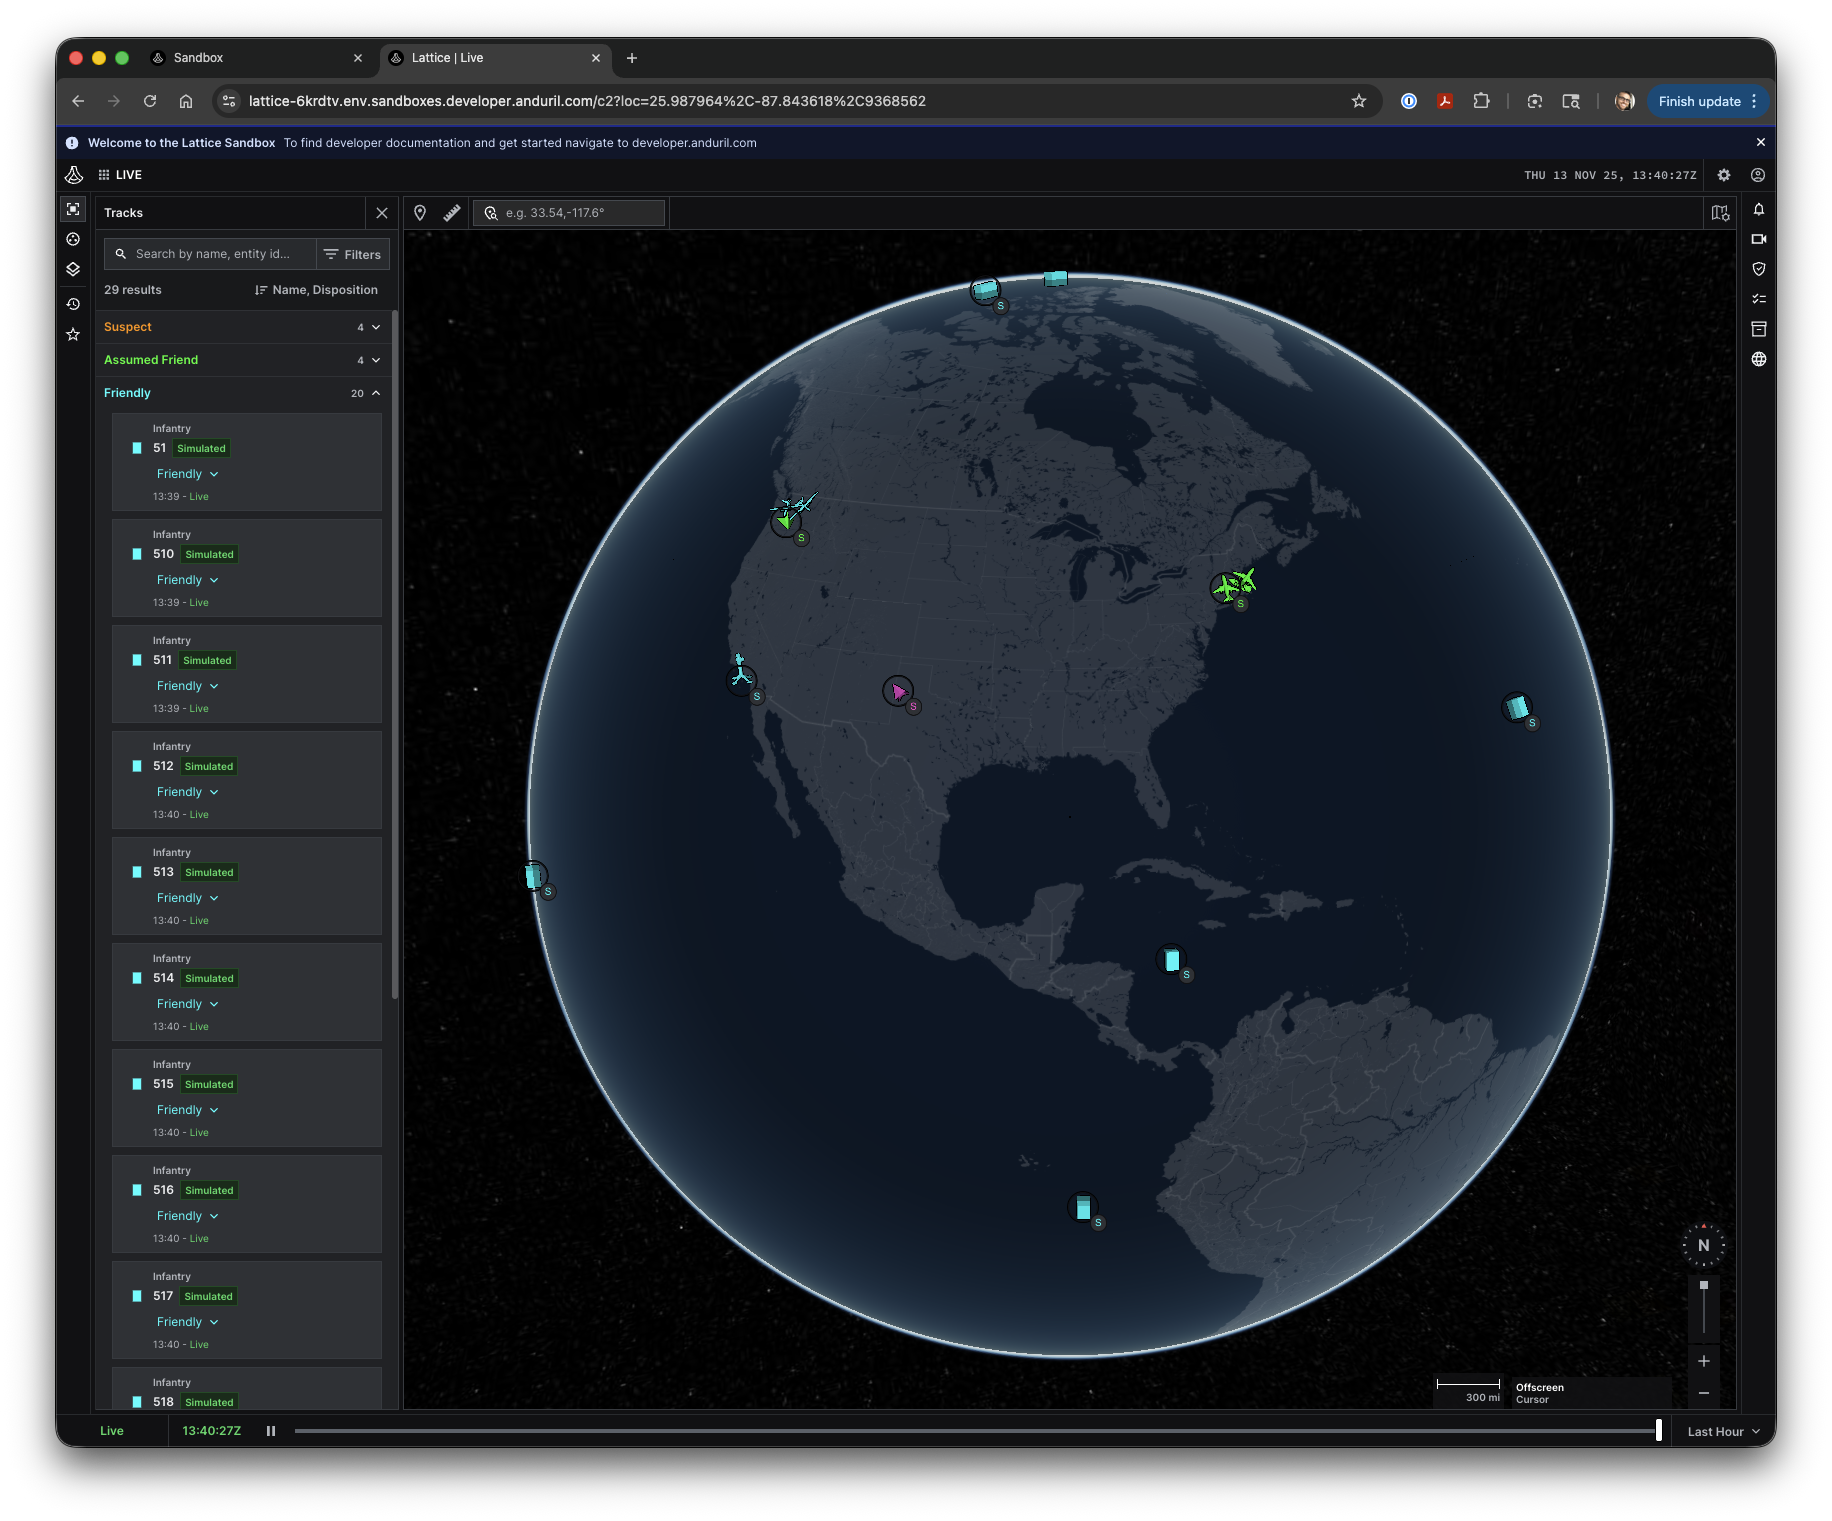Click the target circle icon in left sidebar
The image size is (1832, 1521).
(73, 239)
